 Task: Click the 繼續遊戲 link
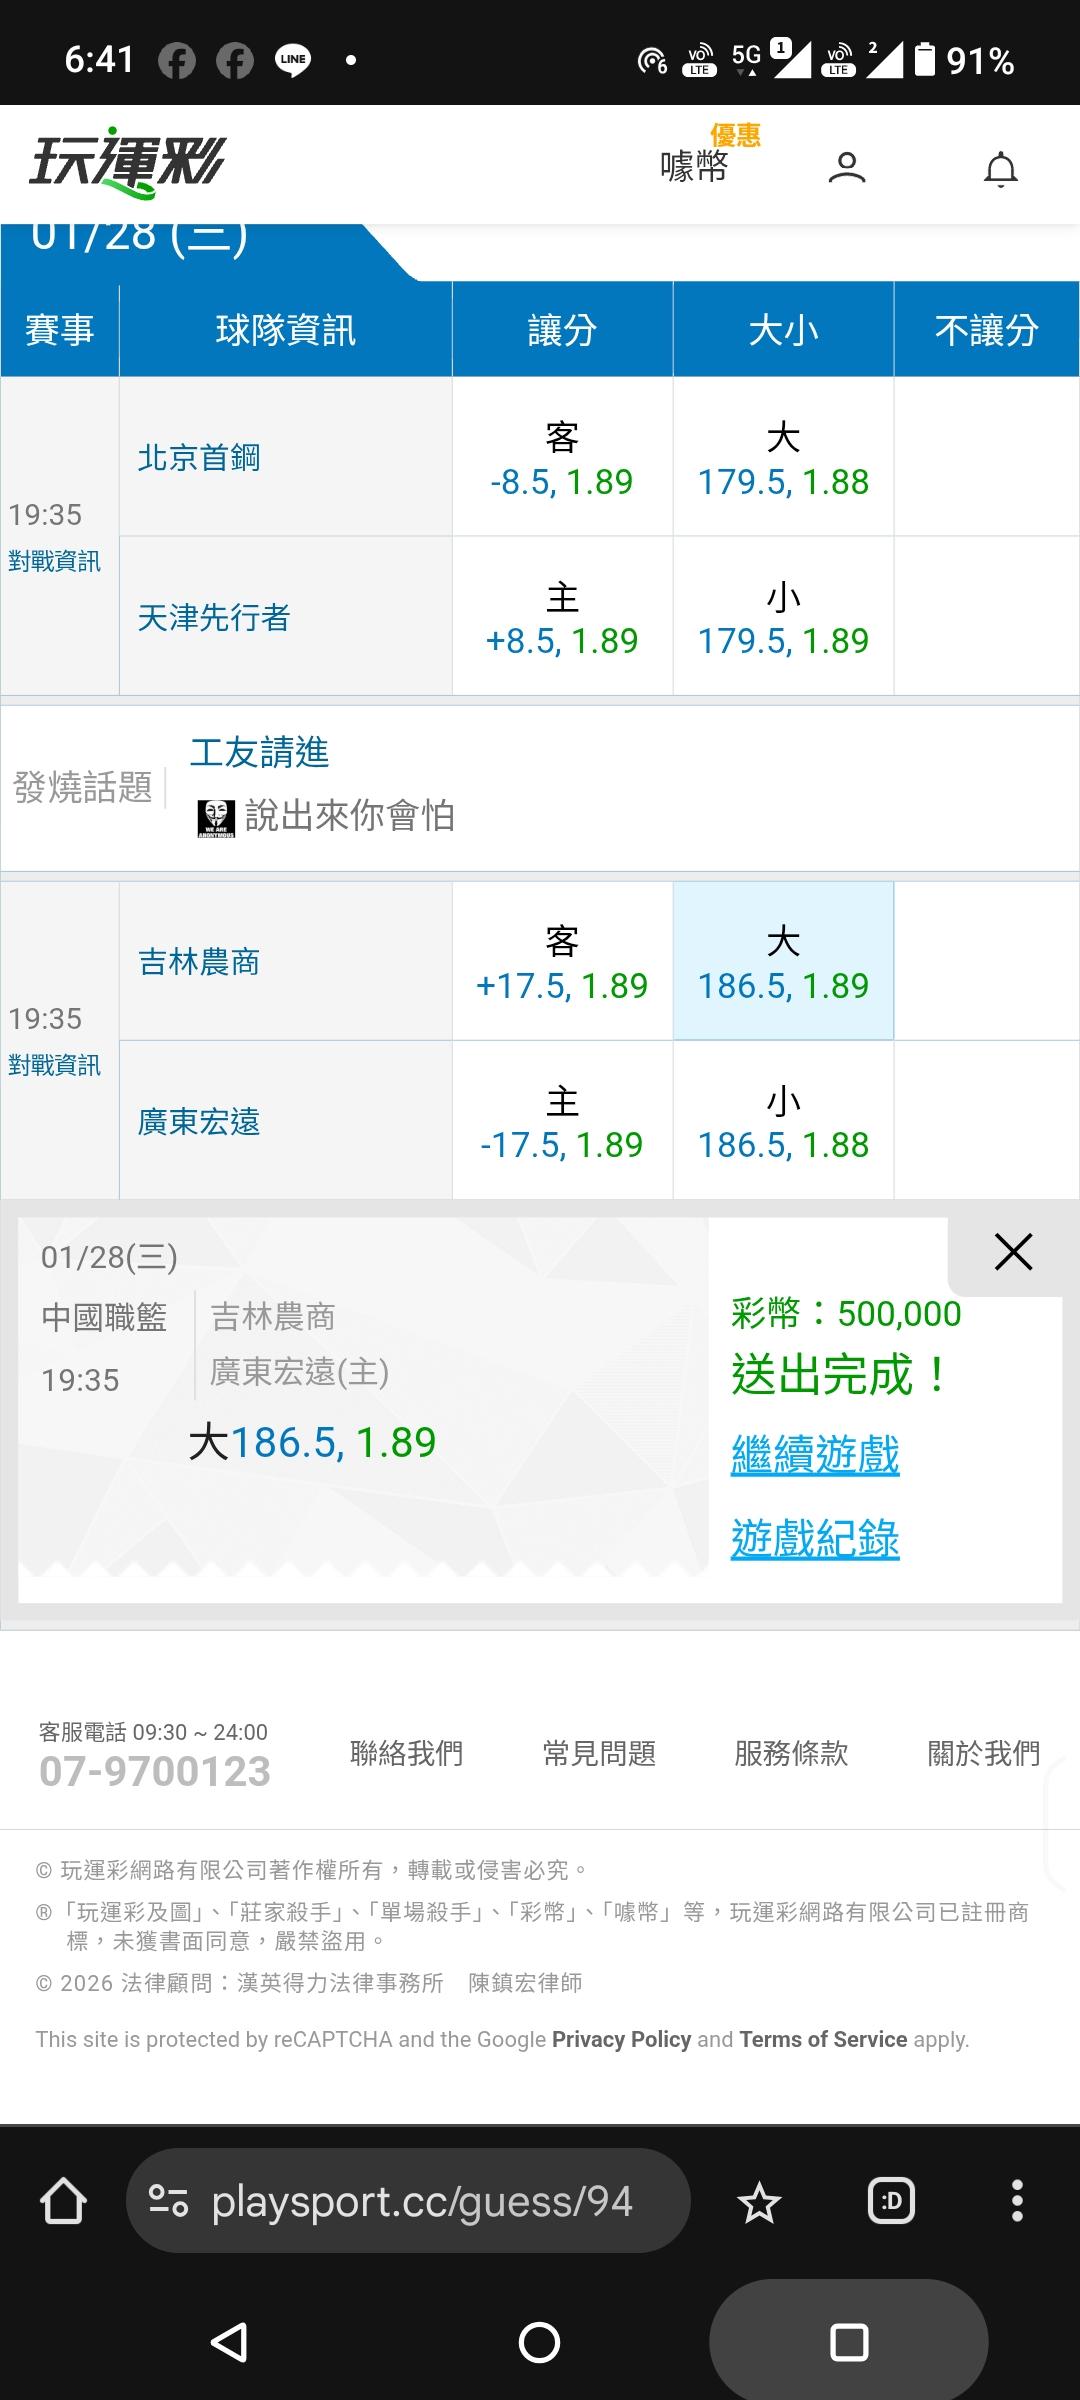click(815, 1455)
